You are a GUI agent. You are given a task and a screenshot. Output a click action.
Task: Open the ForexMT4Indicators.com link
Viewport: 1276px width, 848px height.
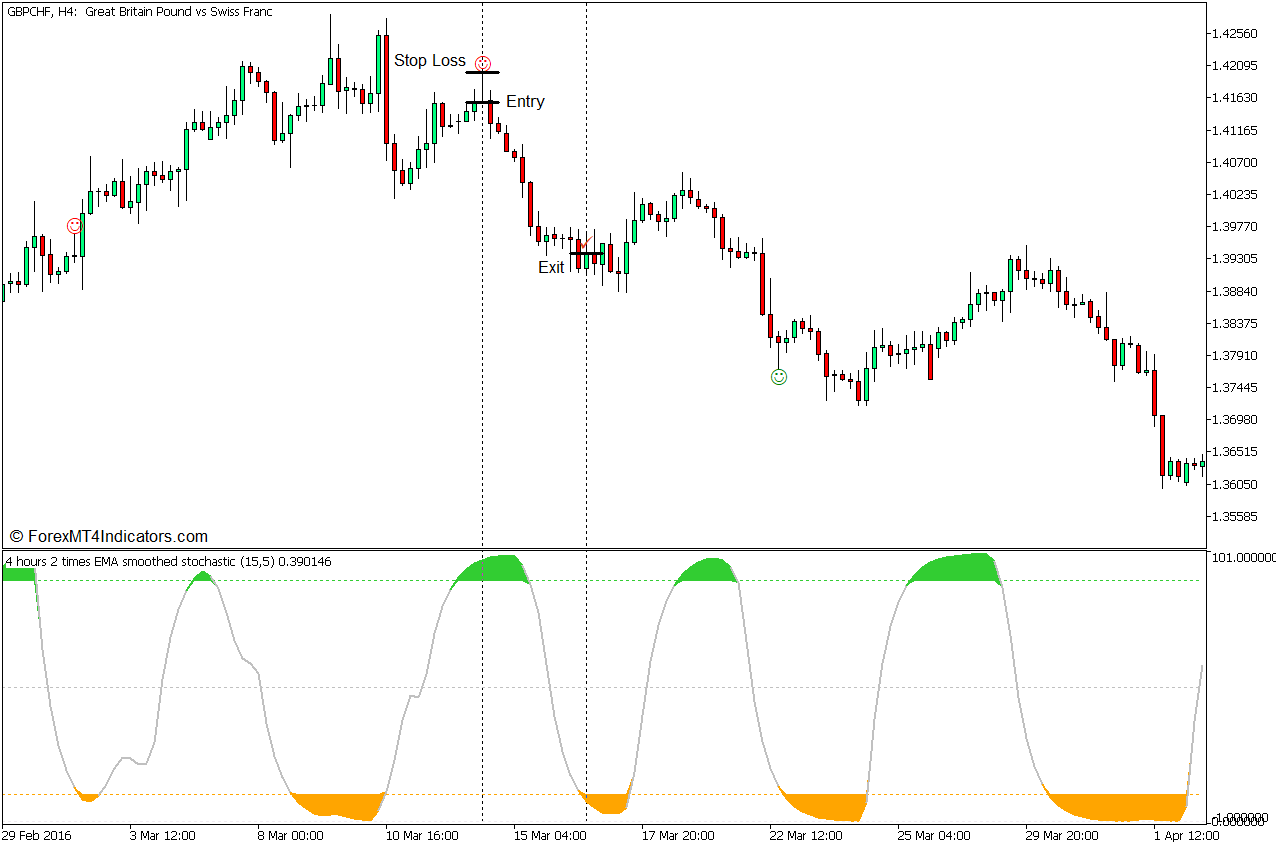[x=117, y=535]
